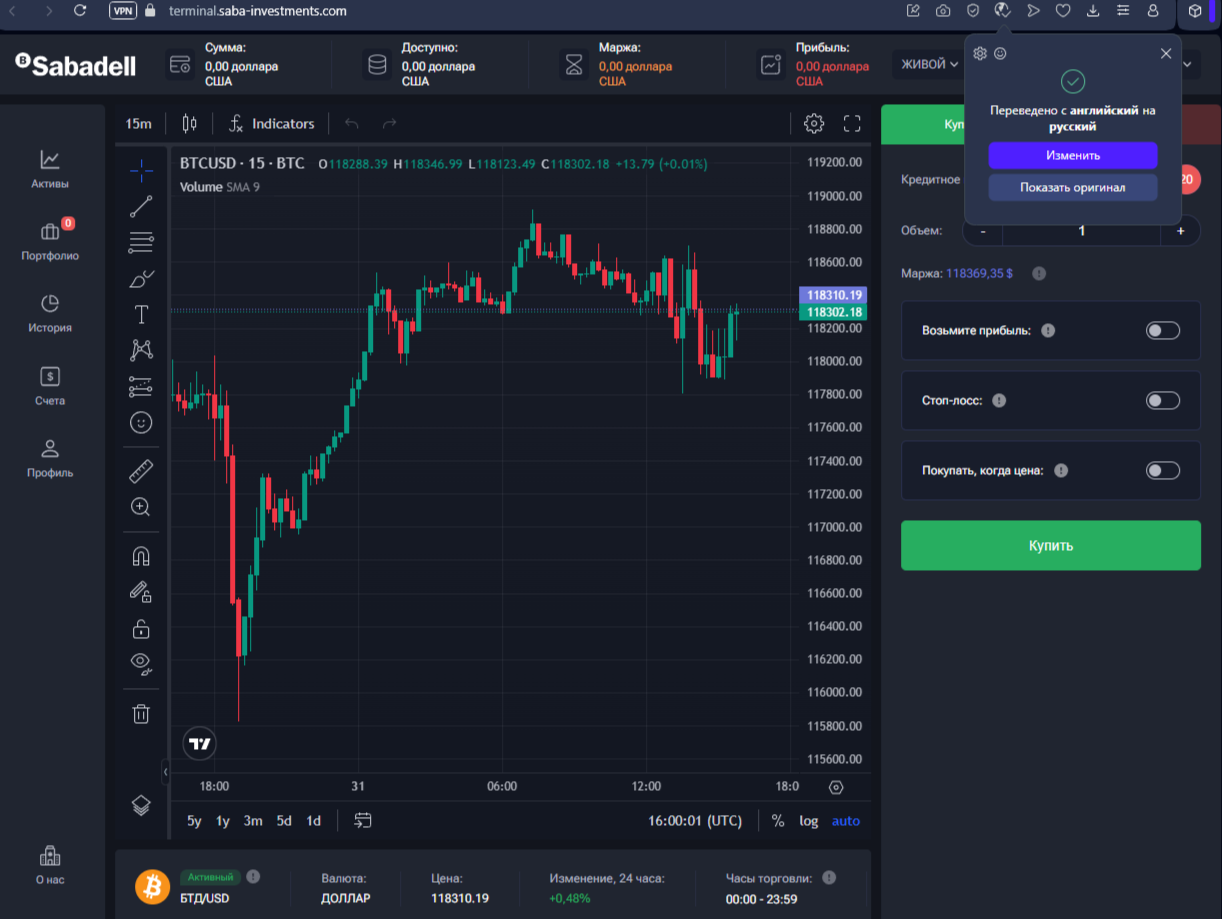Open the 15m timeframe selector
1222x919 pixels.
point(139,123)
